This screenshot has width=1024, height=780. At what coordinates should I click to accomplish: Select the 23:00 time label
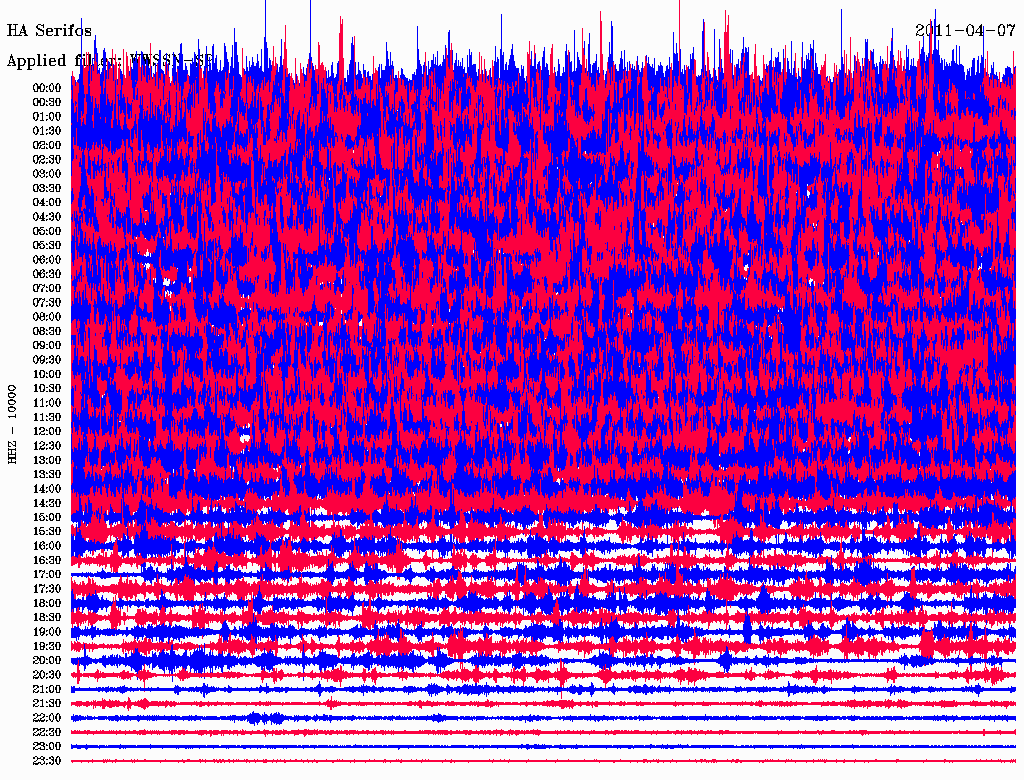[x=47, y=747]
